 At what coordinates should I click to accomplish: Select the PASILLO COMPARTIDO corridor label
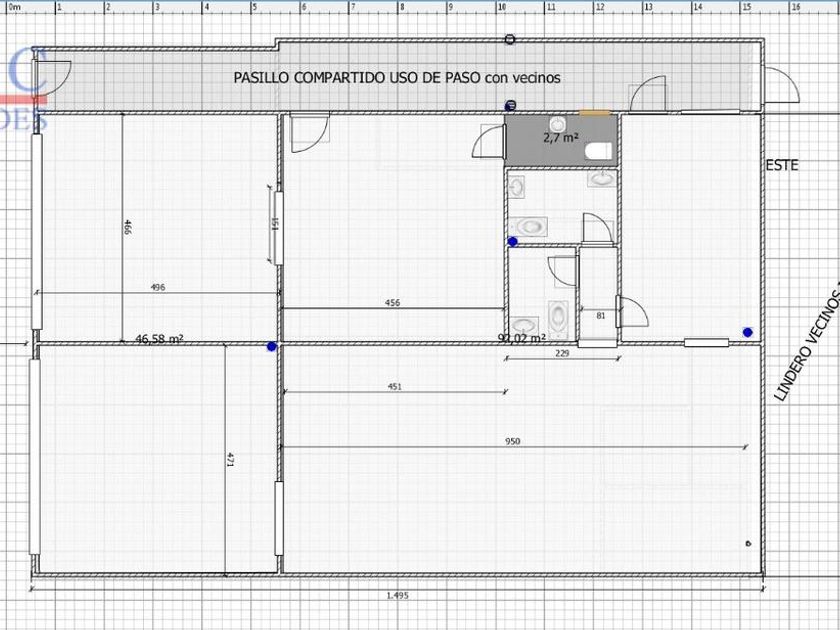[x=397, y=77]
